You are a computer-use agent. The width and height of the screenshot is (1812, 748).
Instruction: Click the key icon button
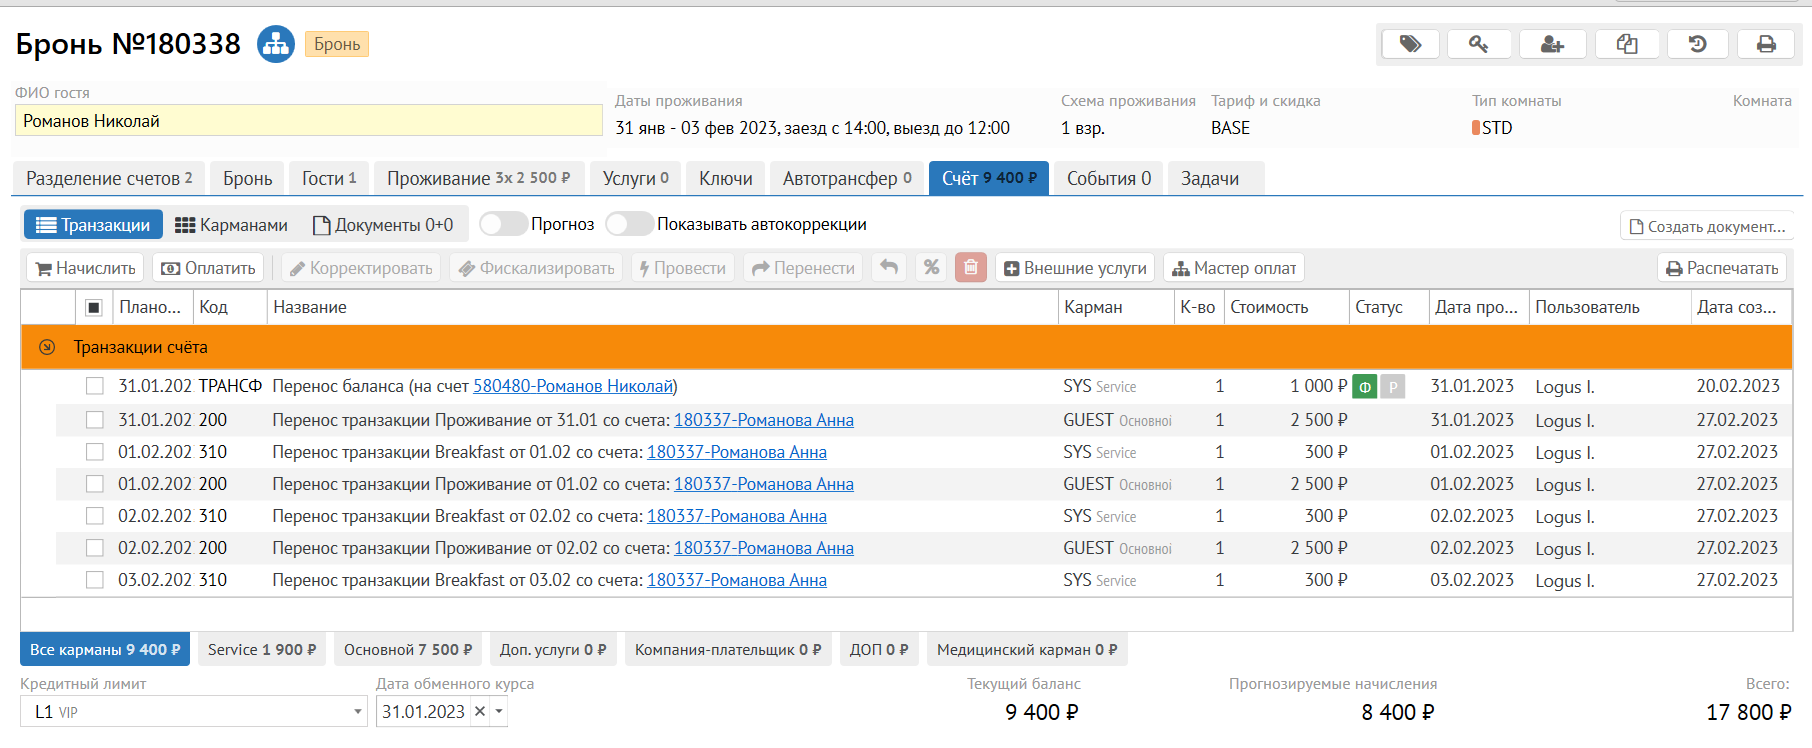pyautogui.click(x=1479, y=44)
